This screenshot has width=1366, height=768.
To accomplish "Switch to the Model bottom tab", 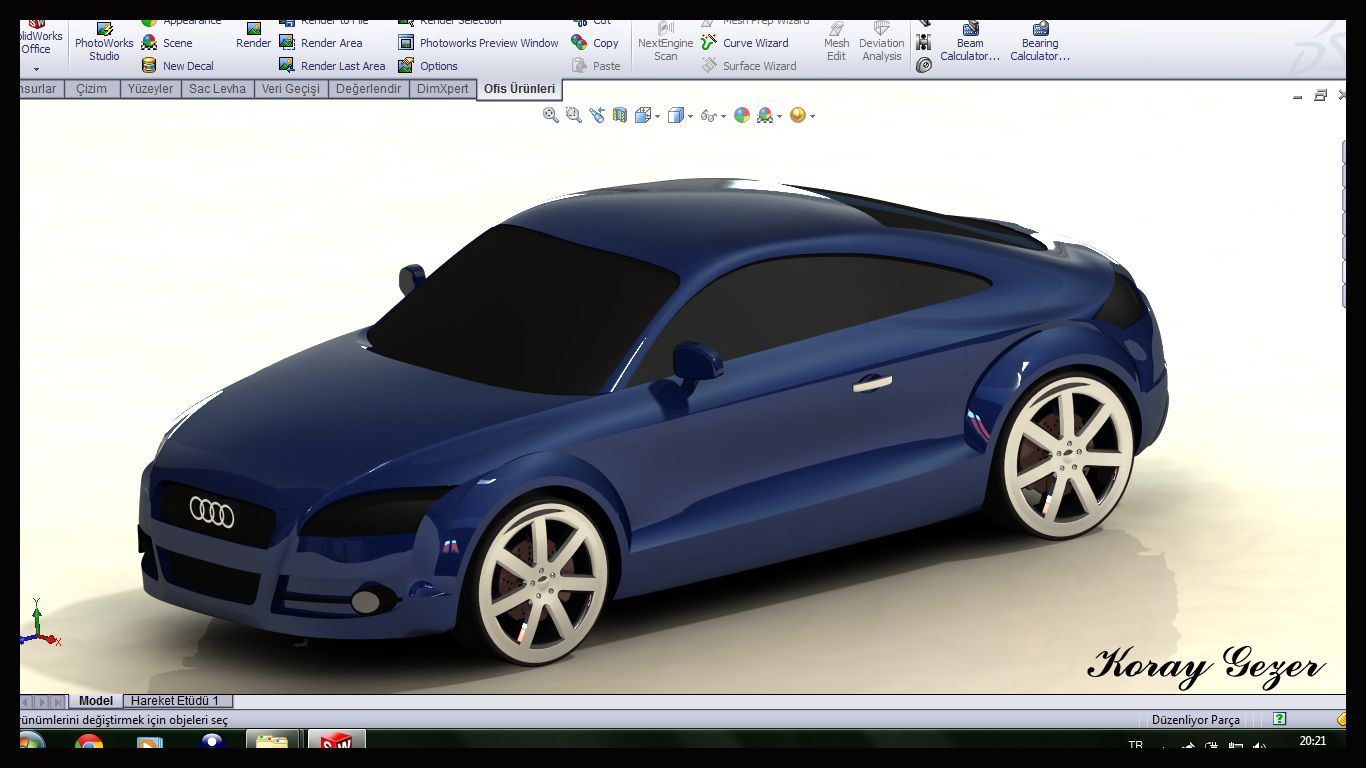I will 96,701.
